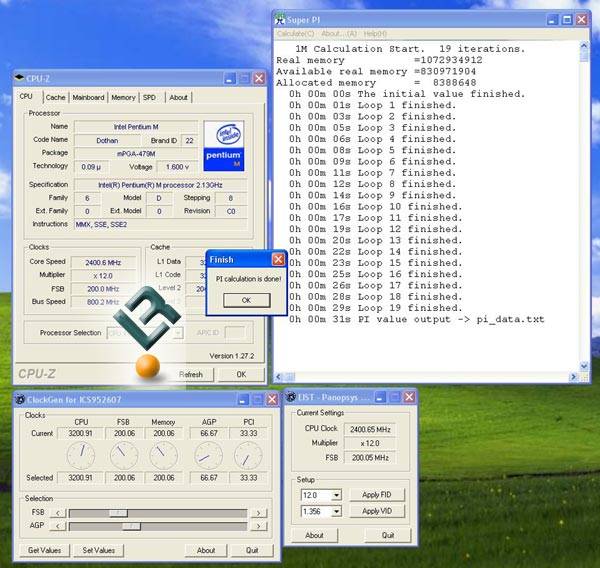600x568 pixels.
Task: Click OK button at CPU-Z bottom
Action: (x=241, y=374)
